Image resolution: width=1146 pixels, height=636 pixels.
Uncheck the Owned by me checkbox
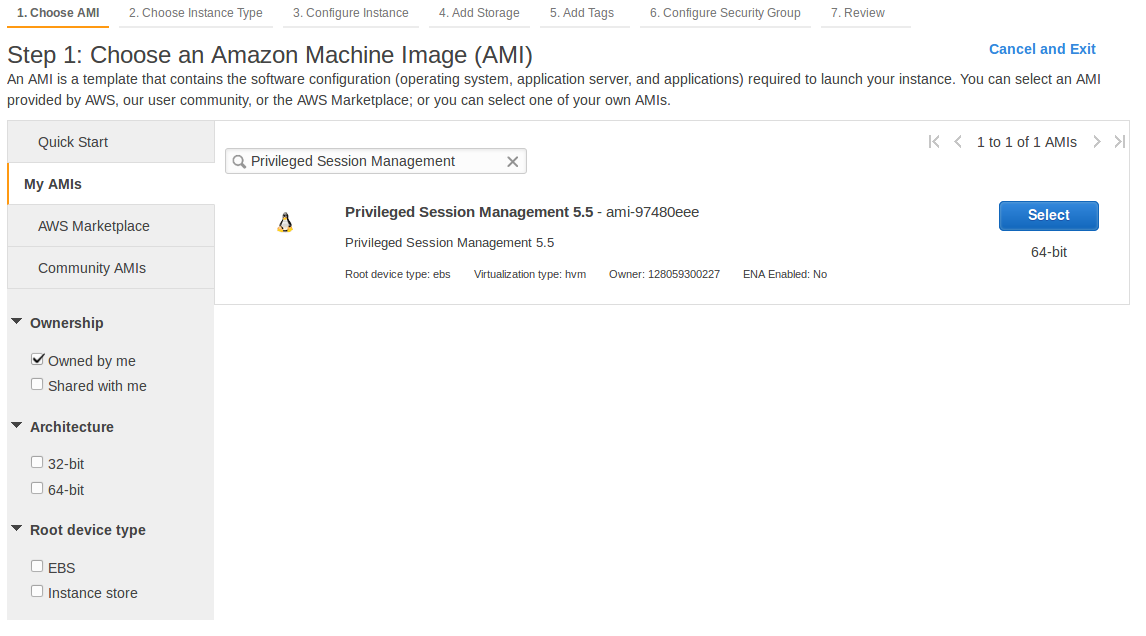[38, 360]
